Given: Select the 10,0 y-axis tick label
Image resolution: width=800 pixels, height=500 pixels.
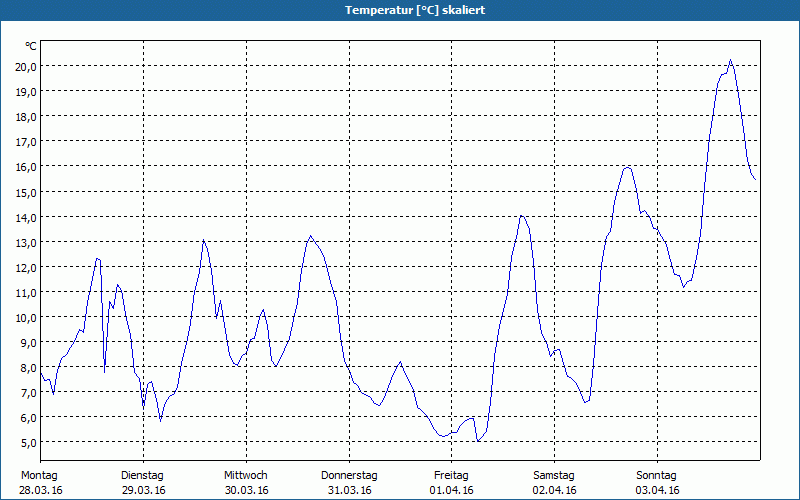Looking at the screenshot, I should pyautogui.click(x=26, y=317).
